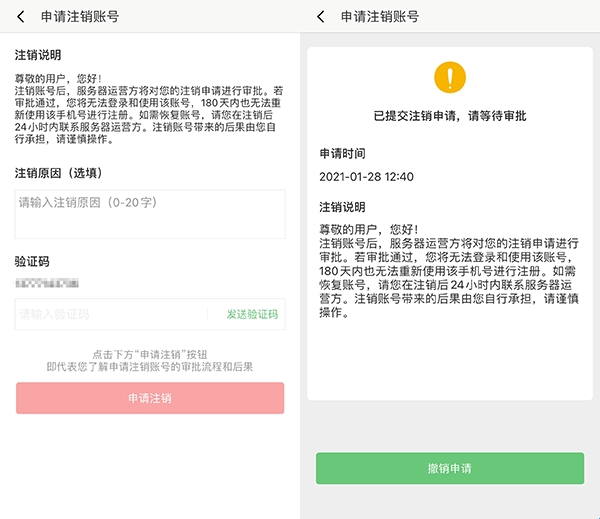The height and width of the screenshot is (519, 600).
Task: Tap the 点击下方"申请注销"按钮 hint text
Action: [x=150, y=354]
